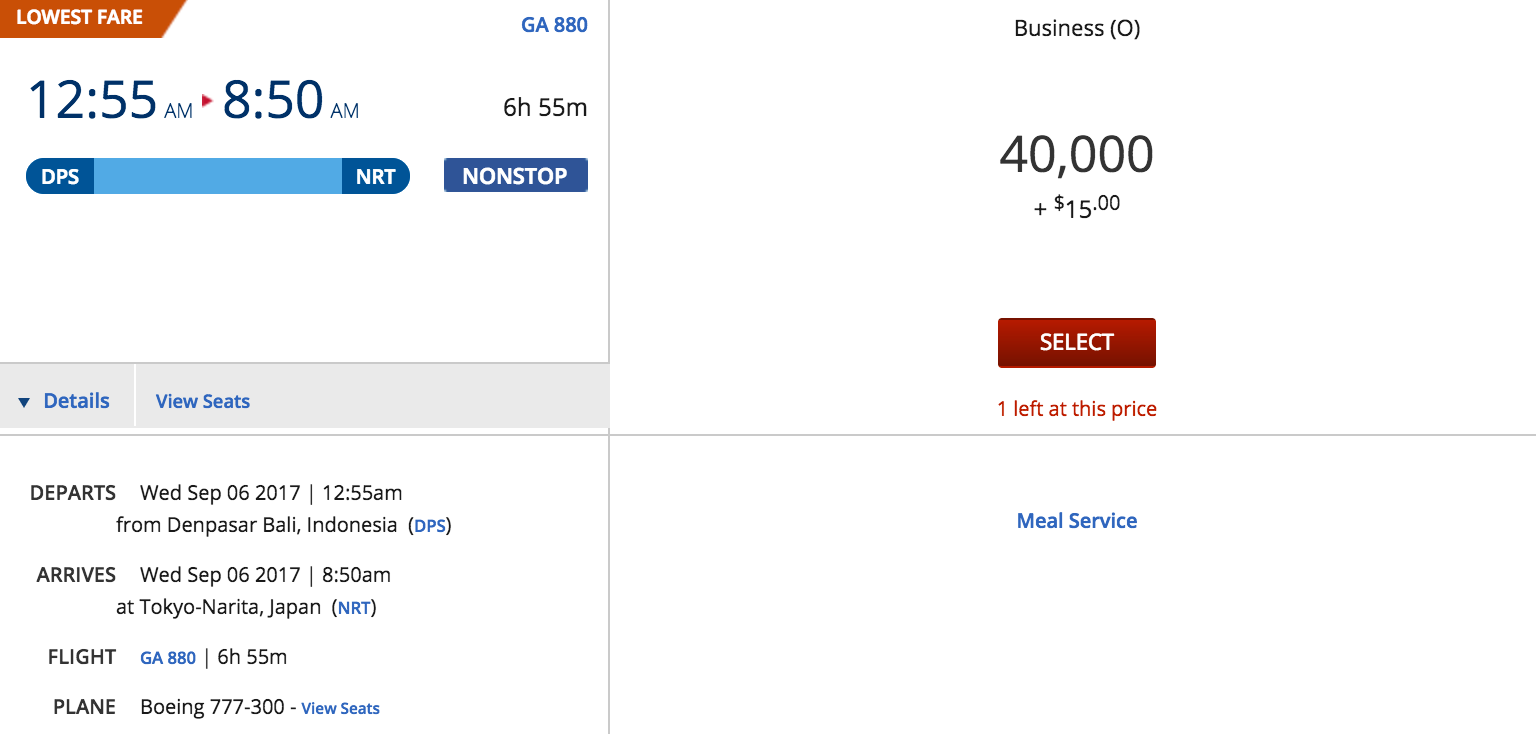Image resolution: width=1536 pixels, height=734 pixels.
Task: Click the DPS airport code link in details
Action: (x=430, y=525)
